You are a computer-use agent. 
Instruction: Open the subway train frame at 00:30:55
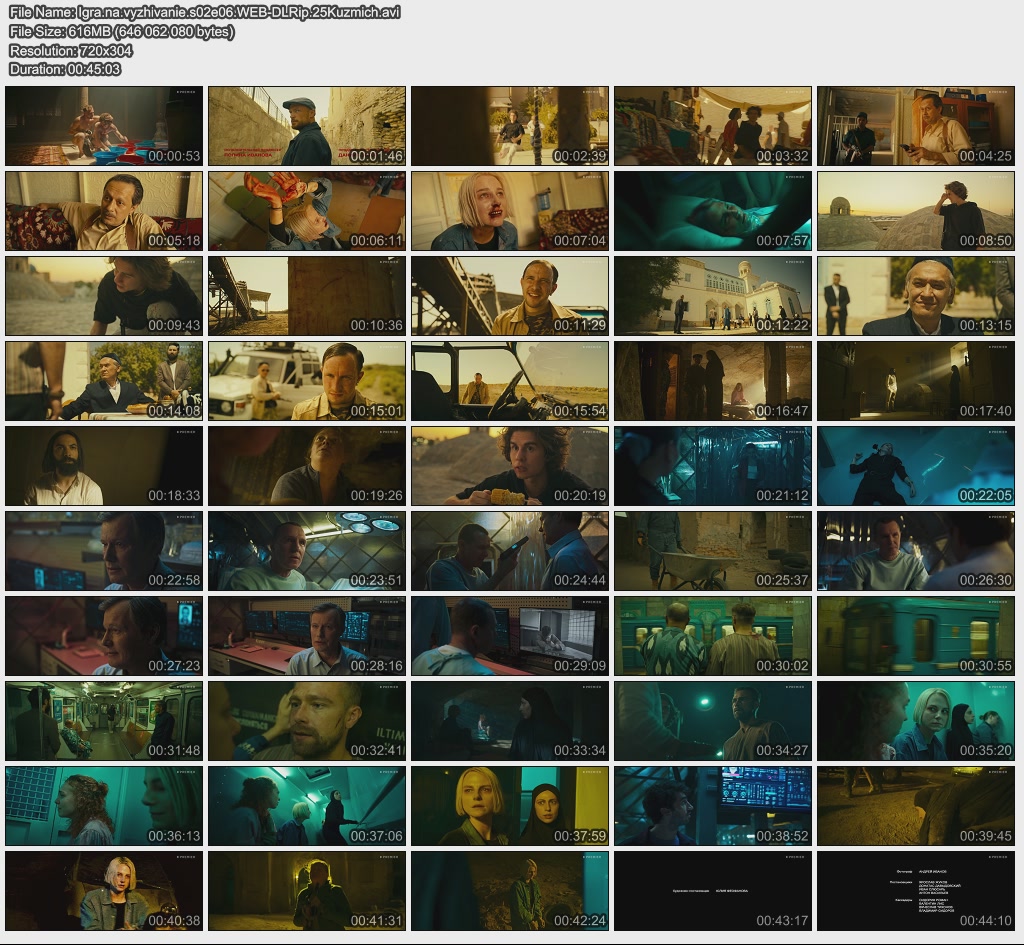tap(915, 636)
